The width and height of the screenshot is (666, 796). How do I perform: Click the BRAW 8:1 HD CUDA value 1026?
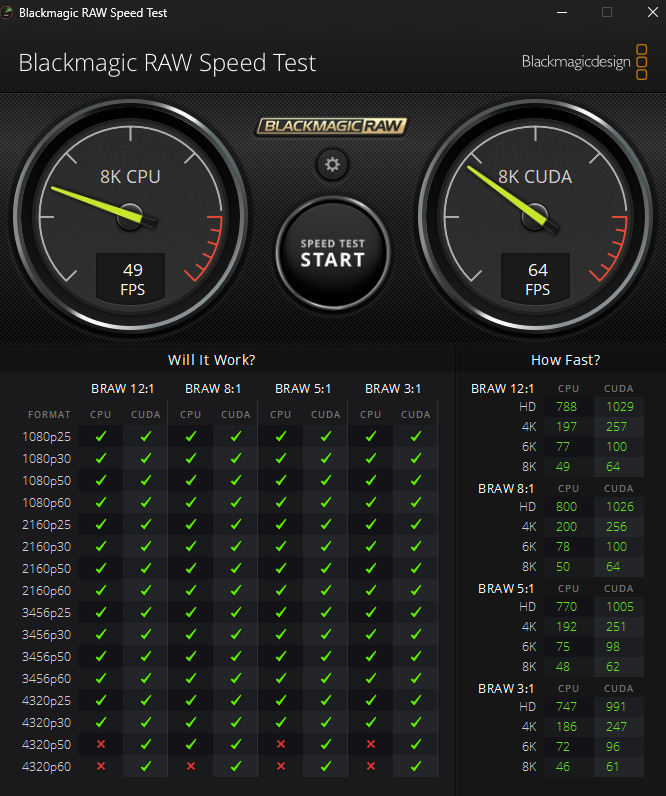[x=620, y=507]
